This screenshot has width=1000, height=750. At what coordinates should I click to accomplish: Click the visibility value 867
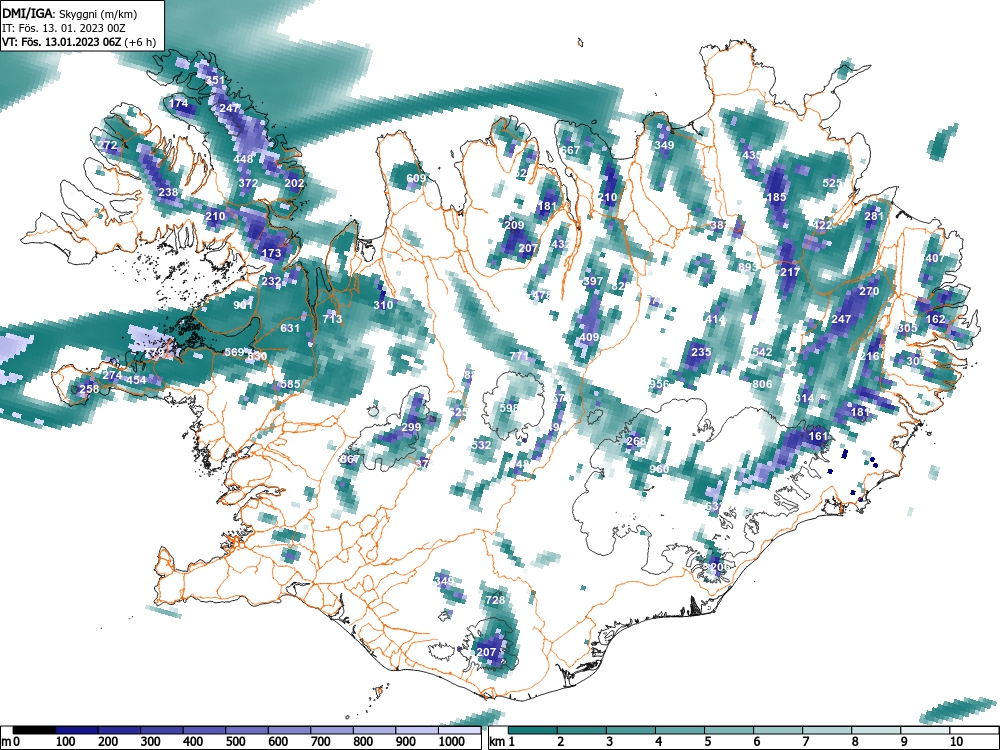coord(349,459)
